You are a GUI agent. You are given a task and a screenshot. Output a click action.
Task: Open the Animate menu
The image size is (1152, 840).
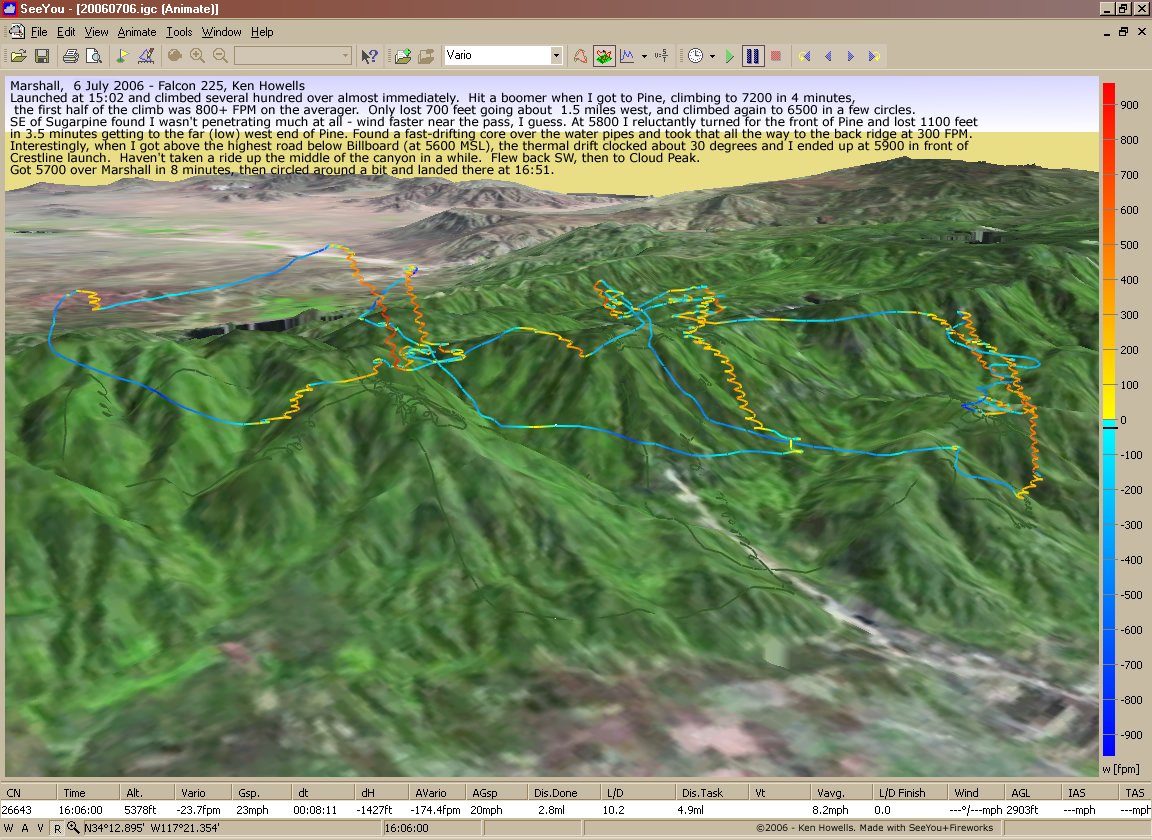(137, 32)
